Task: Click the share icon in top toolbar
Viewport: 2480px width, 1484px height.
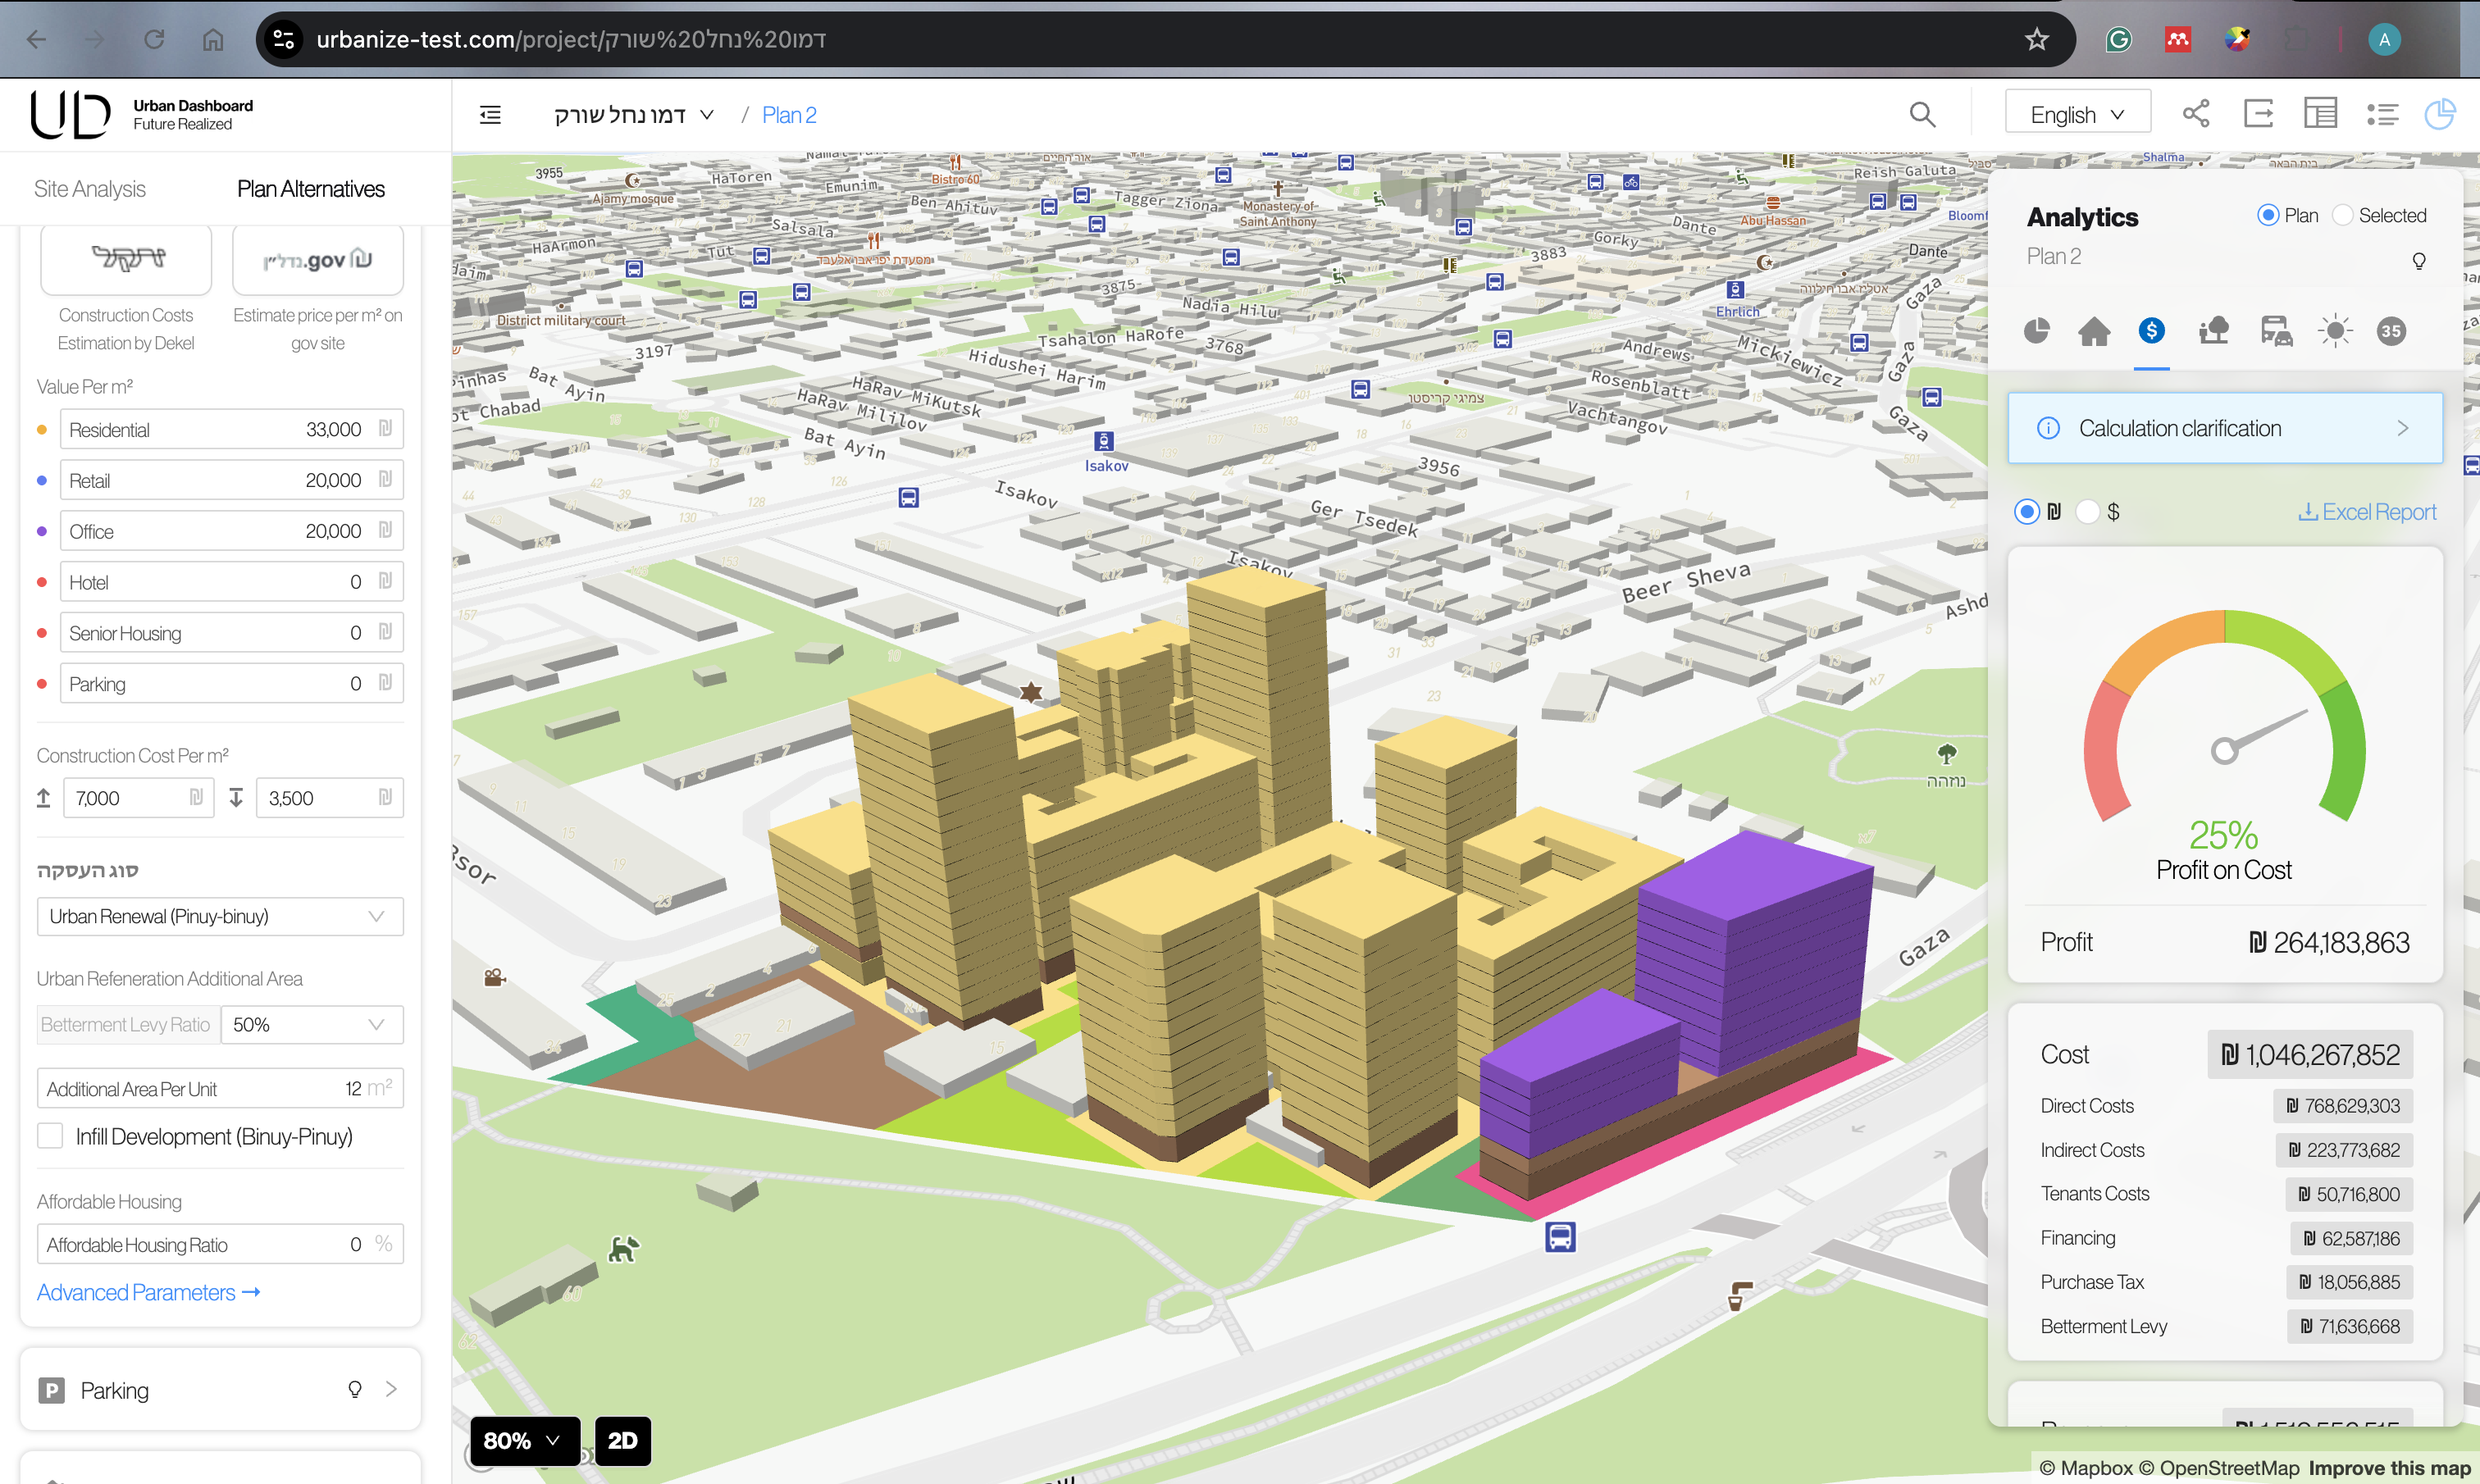Action: click(2196, 114)
